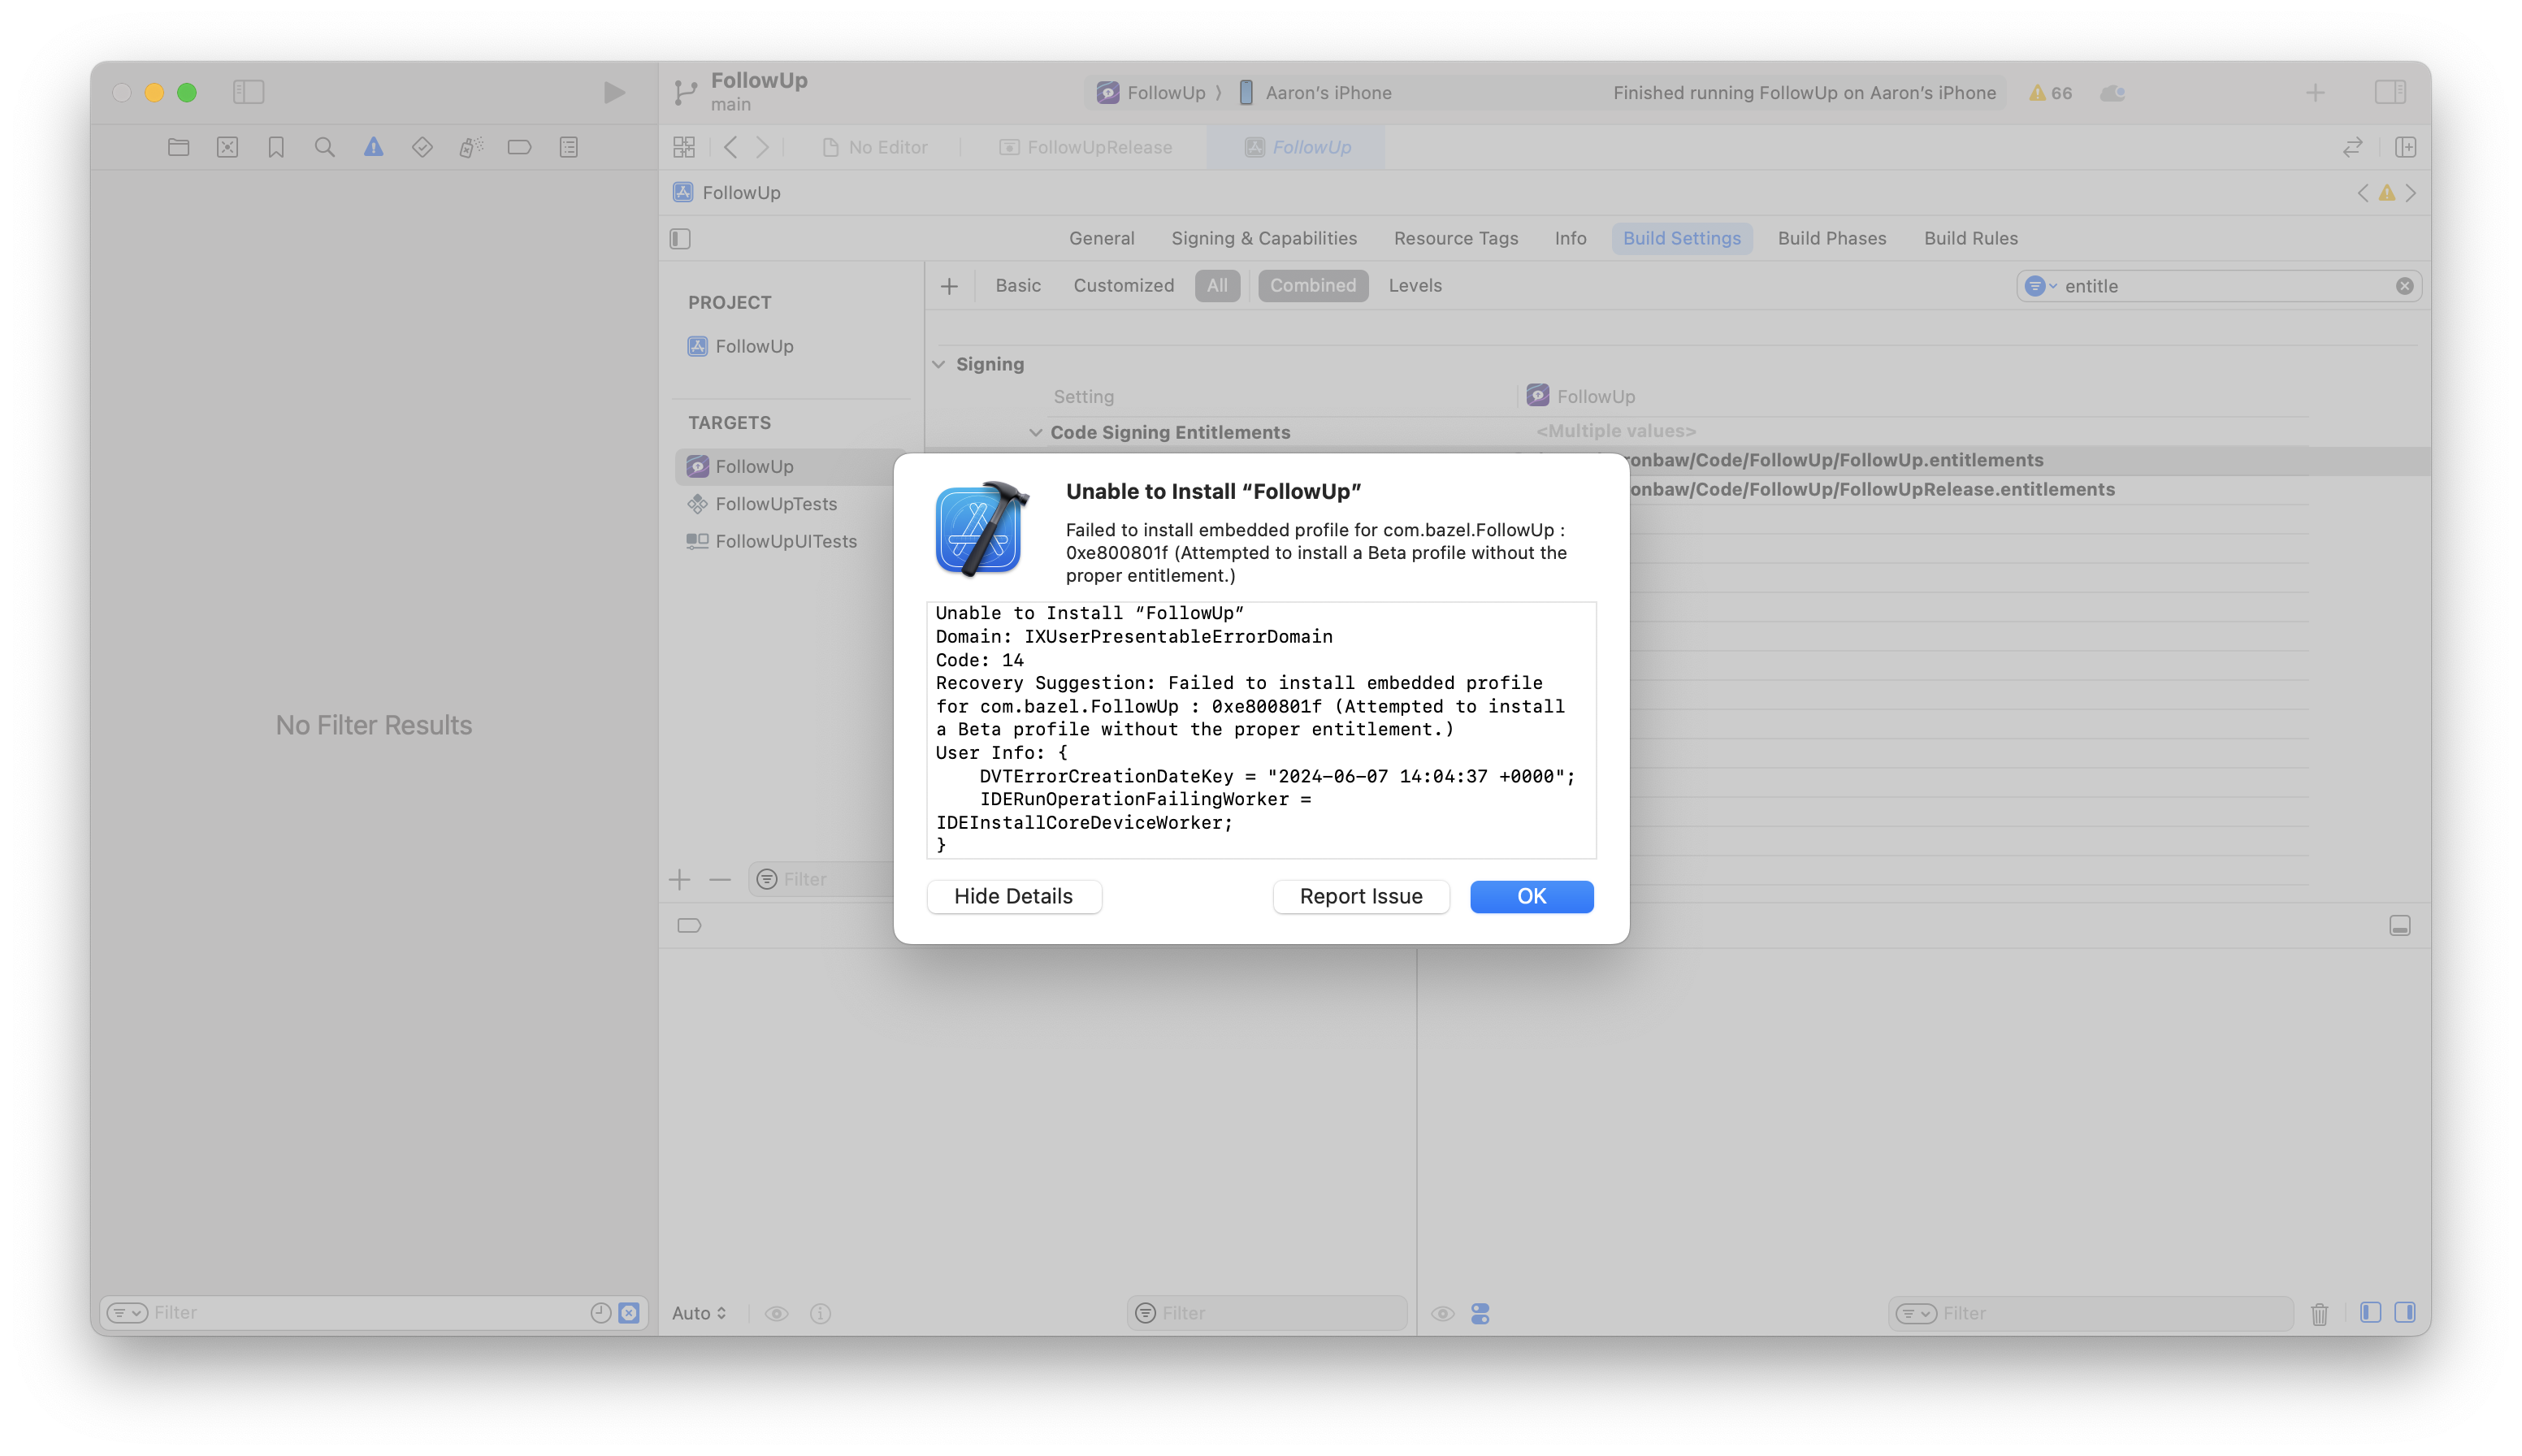
Task: Click the 66 warnings indicator
Action: click(2050, 93)
